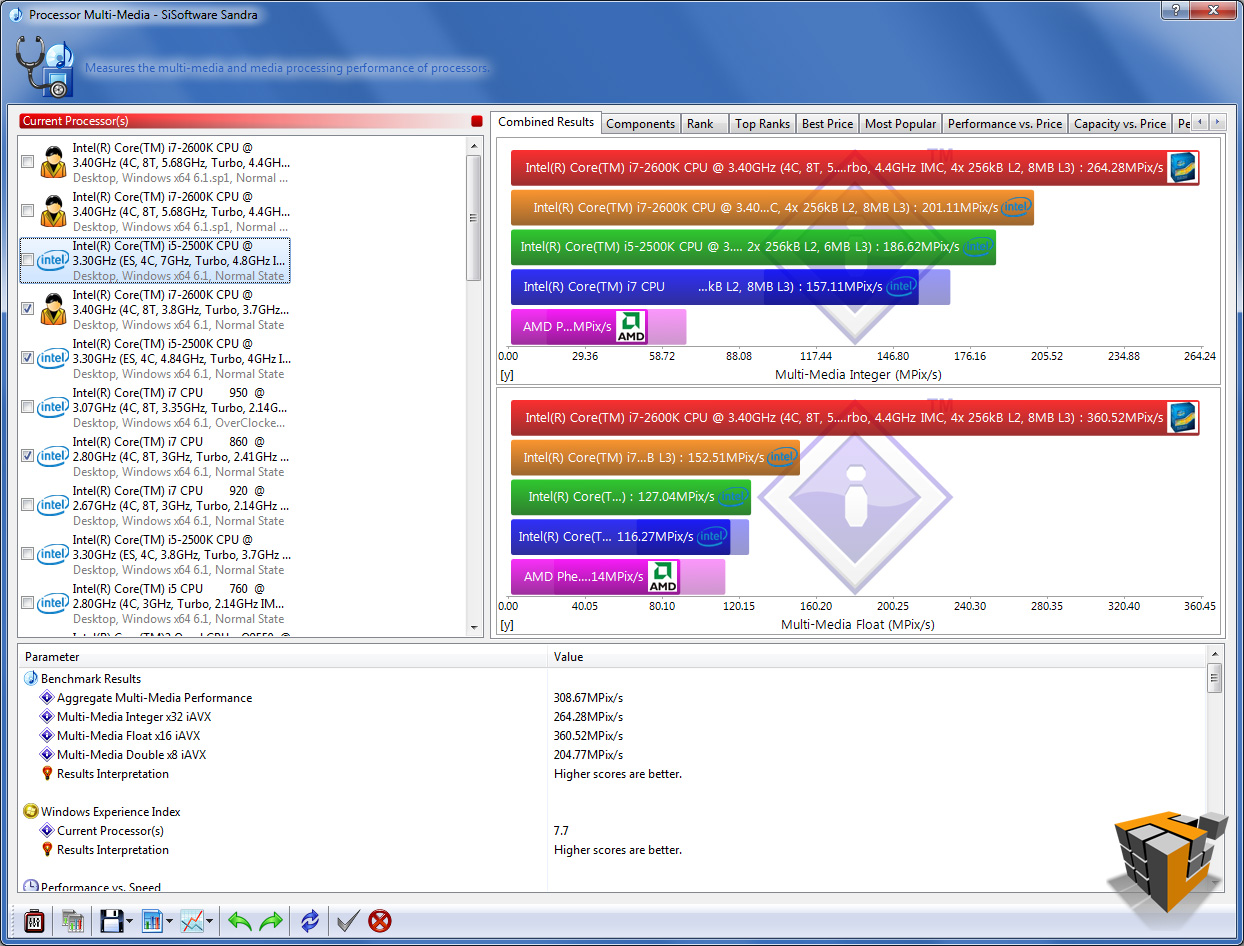Select the Multi-Media Double x8 iAVX row

coord(612,755)
